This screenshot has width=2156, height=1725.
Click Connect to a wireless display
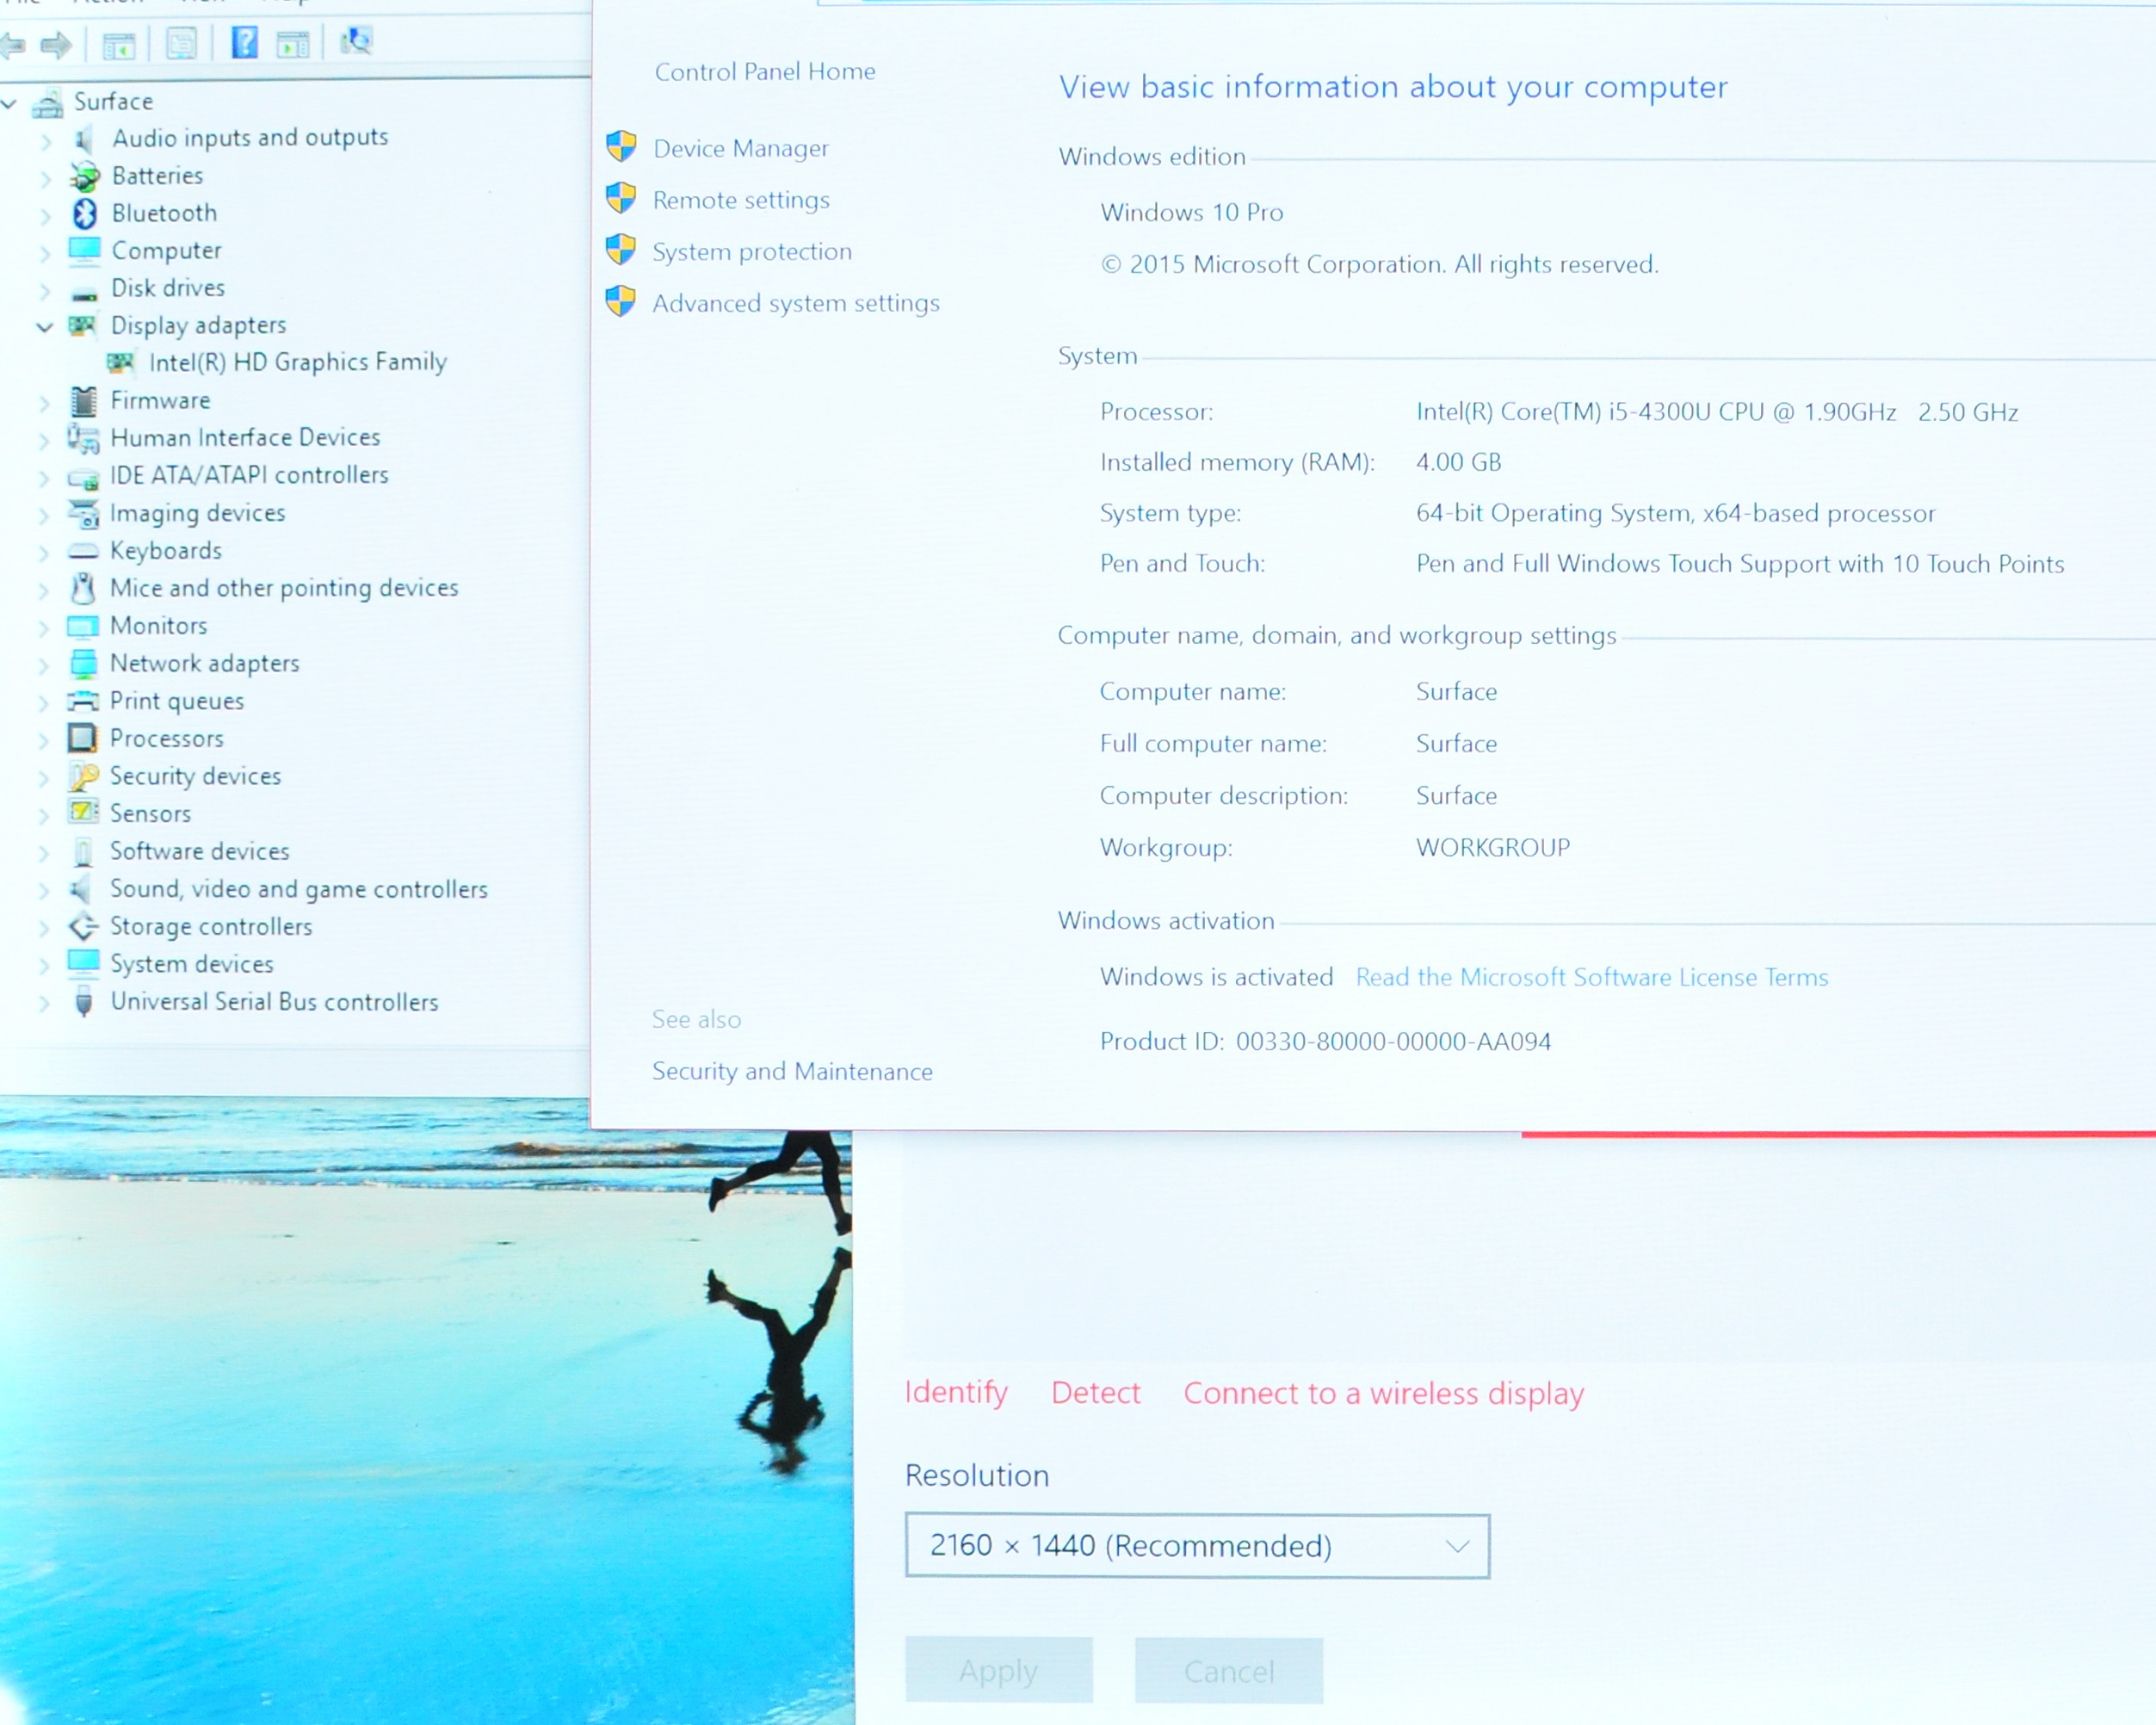[1383, 1393]
